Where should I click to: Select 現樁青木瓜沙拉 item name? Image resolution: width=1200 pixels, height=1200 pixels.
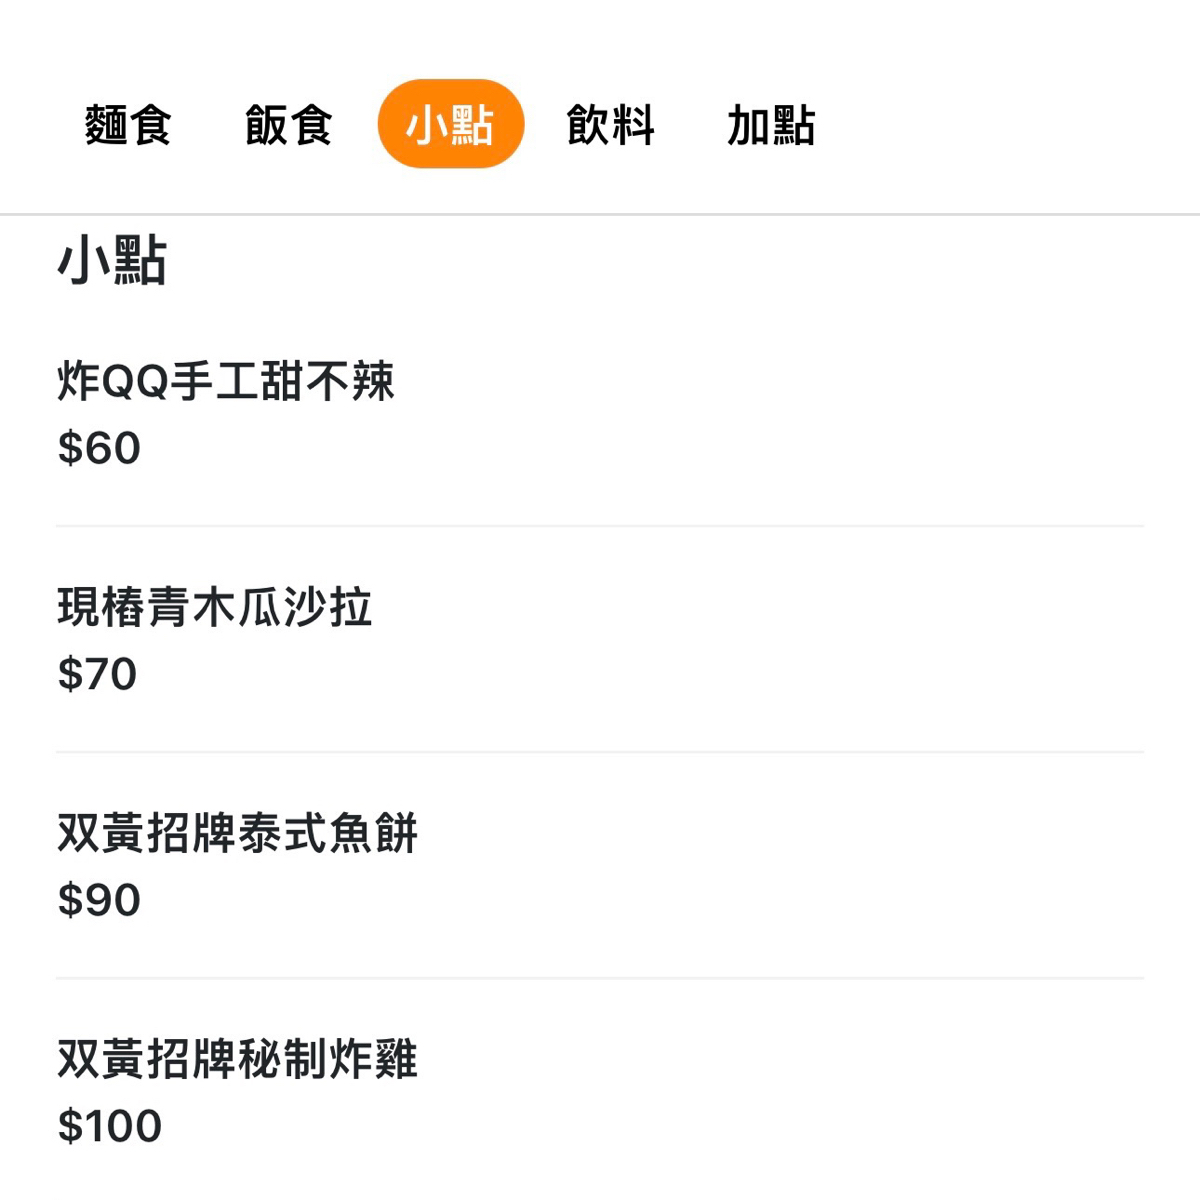tap(215, 607)
